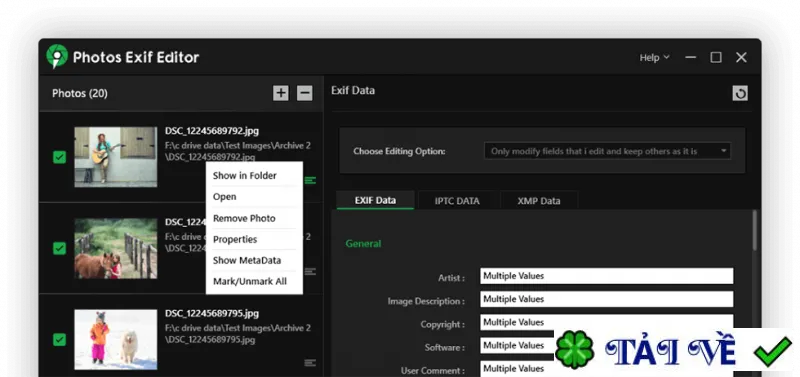Switch to the EXIF Data tab
This screenshot has height=377, width=800.
point(376,200)
